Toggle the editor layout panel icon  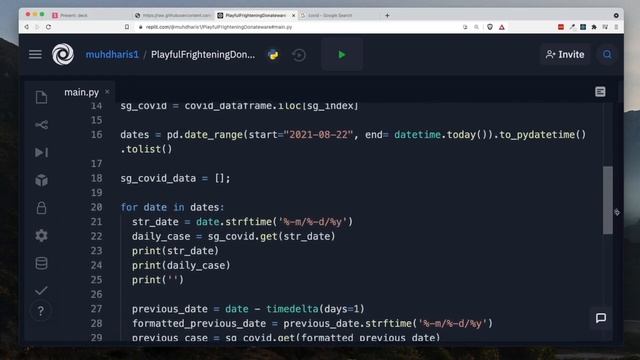[x=600, y=91]
